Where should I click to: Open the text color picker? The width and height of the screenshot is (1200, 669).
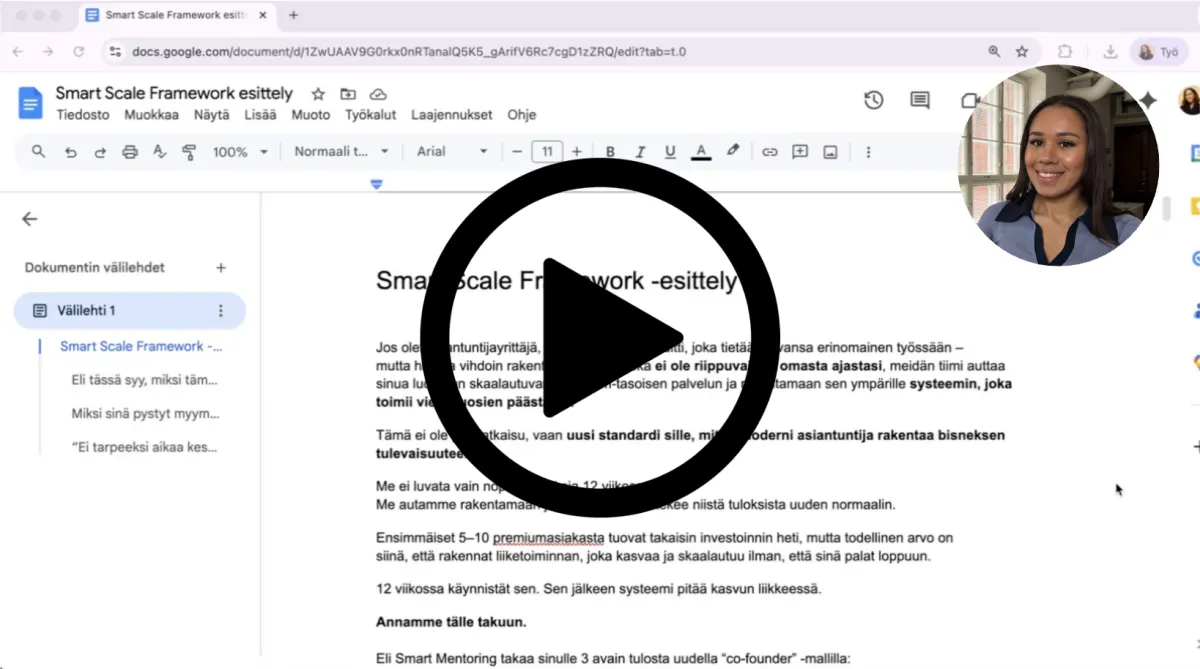[701, 152]
